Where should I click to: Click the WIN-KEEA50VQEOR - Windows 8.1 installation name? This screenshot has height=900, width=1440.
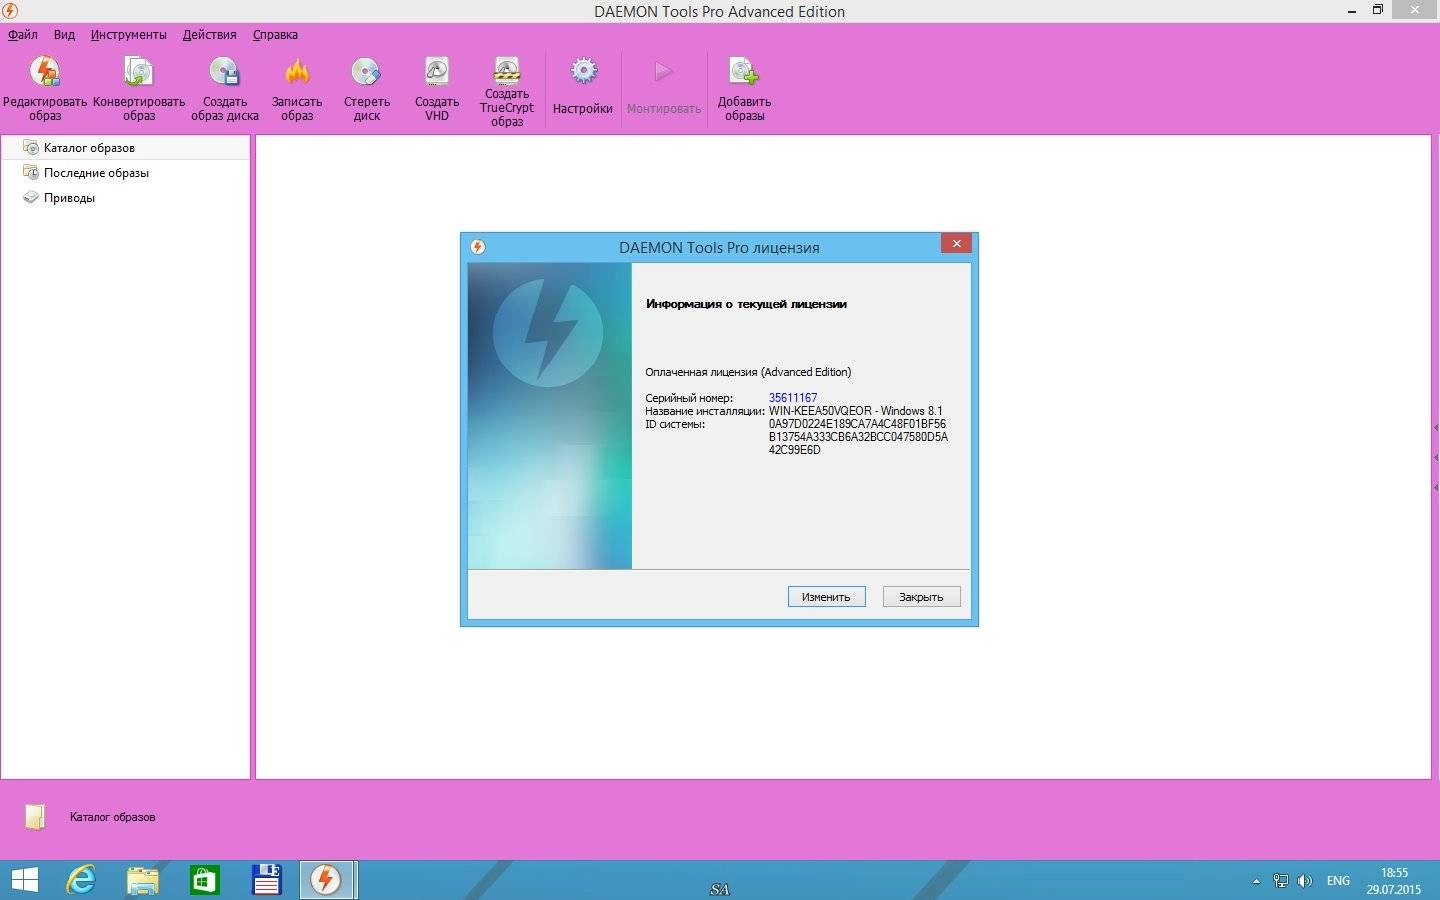tap(856, 410)
